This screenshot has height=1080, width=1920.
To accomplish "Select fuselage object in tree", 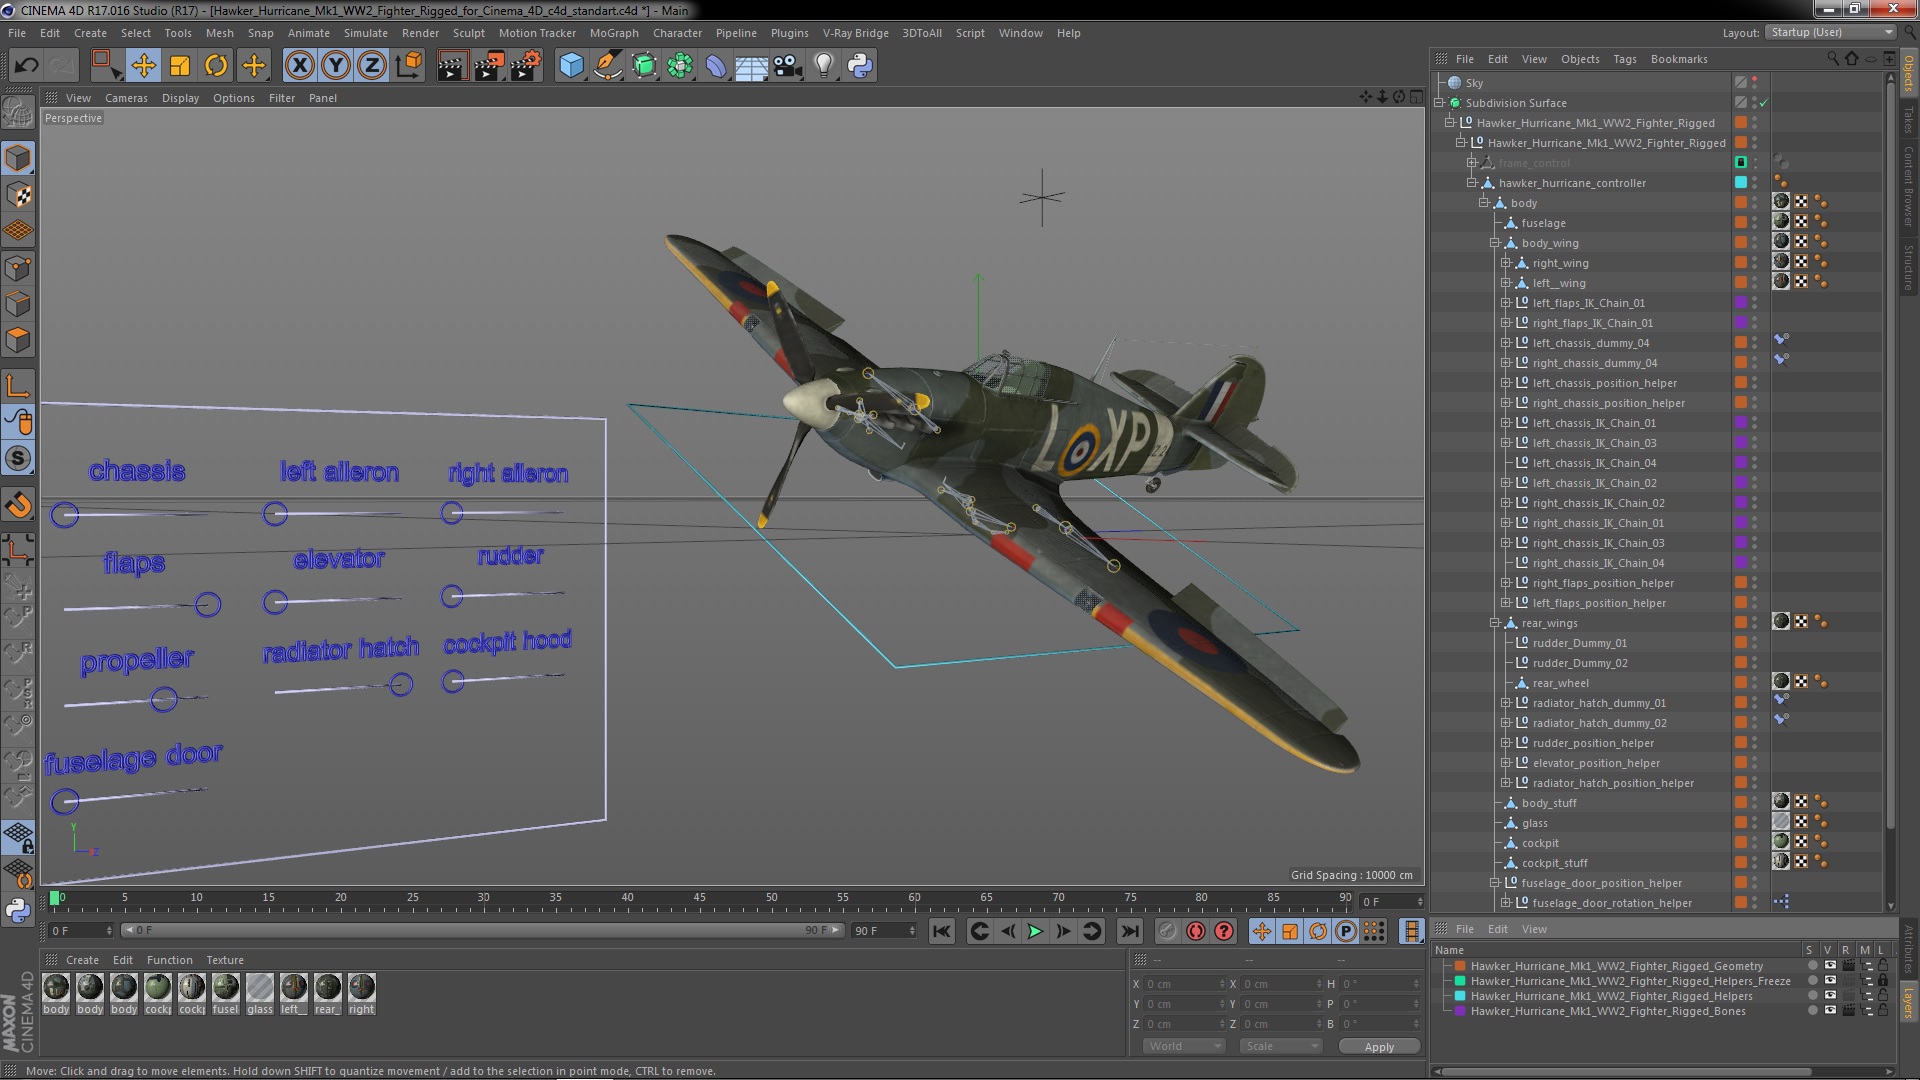I will (1543, 223).
